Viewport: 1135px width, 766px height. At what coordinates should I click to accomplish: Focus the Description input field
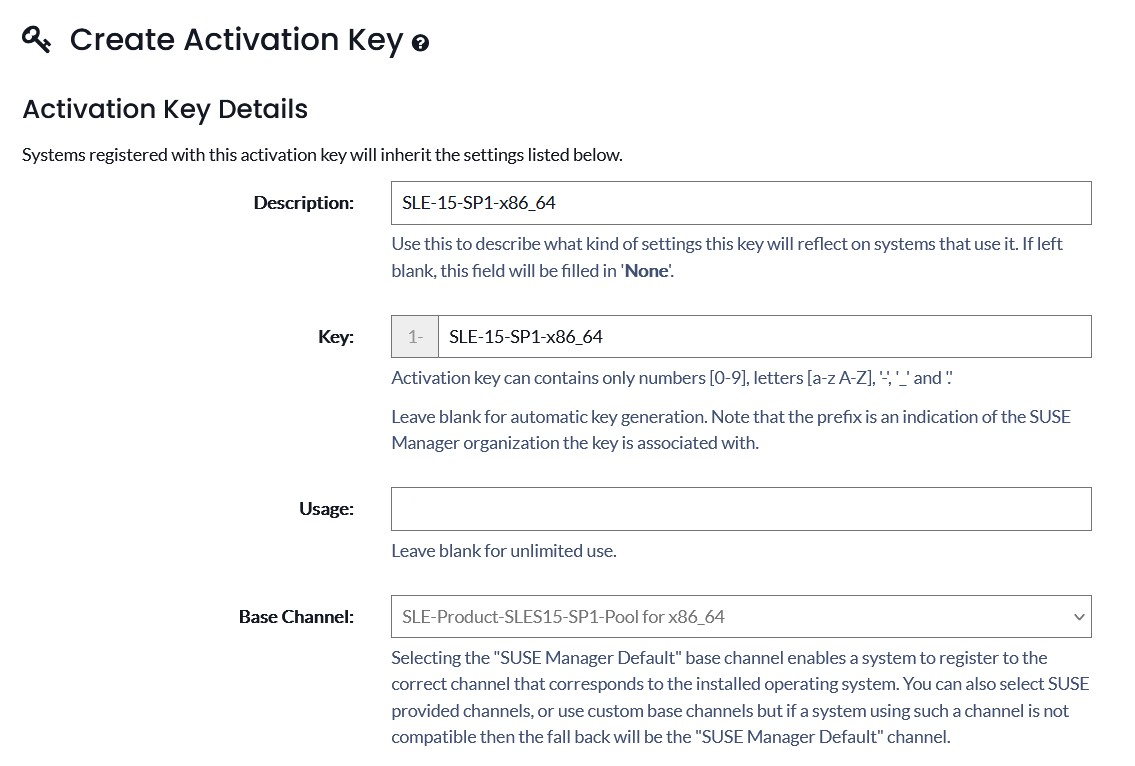tap(741, 203)
